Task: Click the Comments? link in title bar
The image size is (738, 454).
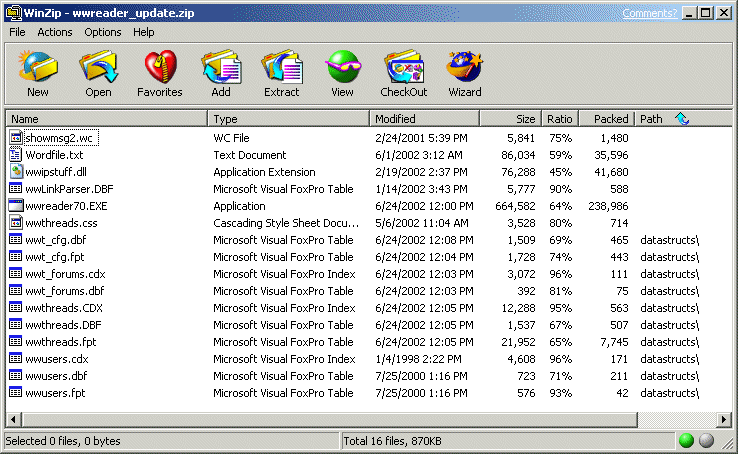Action: [x=649, y=13]
